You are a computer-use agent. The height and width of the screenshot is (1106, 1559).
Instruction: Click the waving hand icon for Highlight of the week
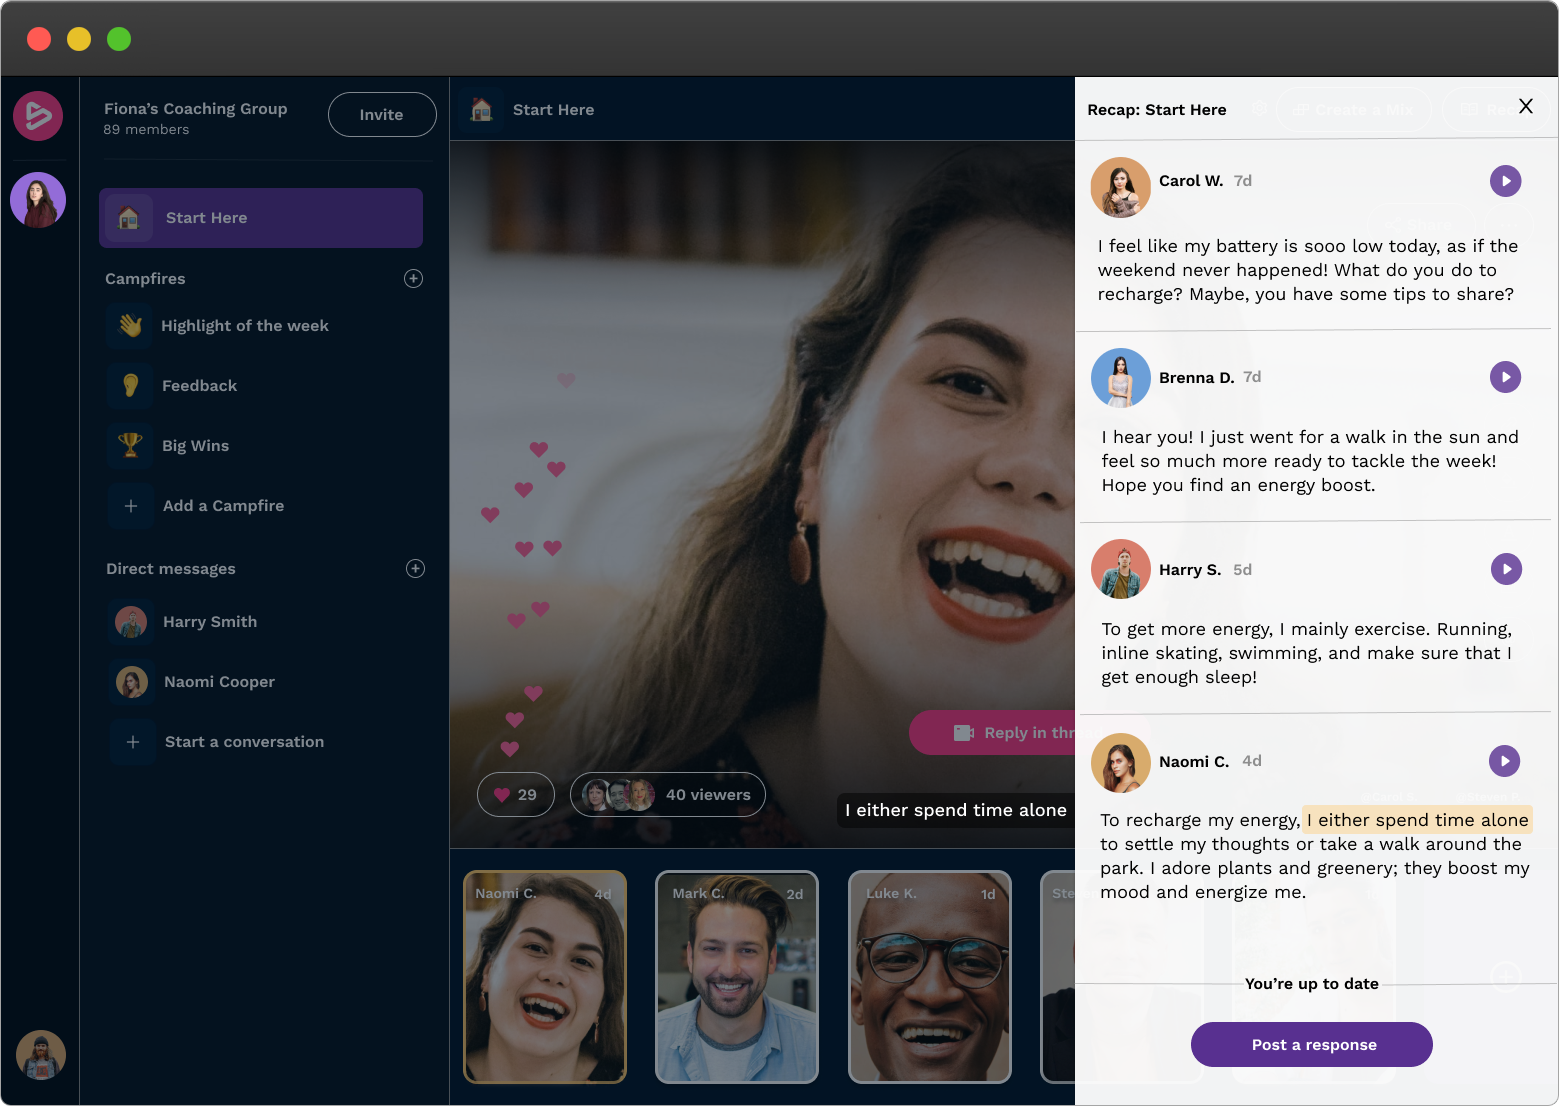coord(130,326)
